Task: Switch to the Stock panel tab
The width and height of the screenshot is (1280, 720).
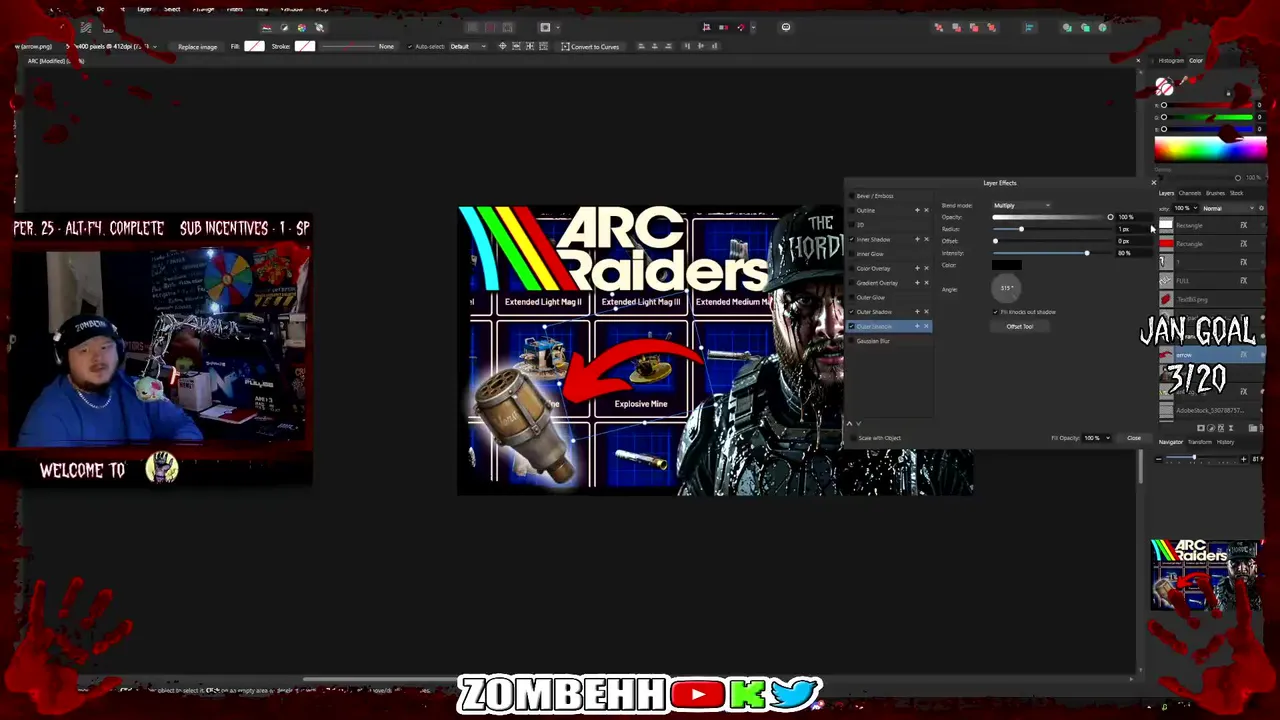Action: (x=1237, y=193)
